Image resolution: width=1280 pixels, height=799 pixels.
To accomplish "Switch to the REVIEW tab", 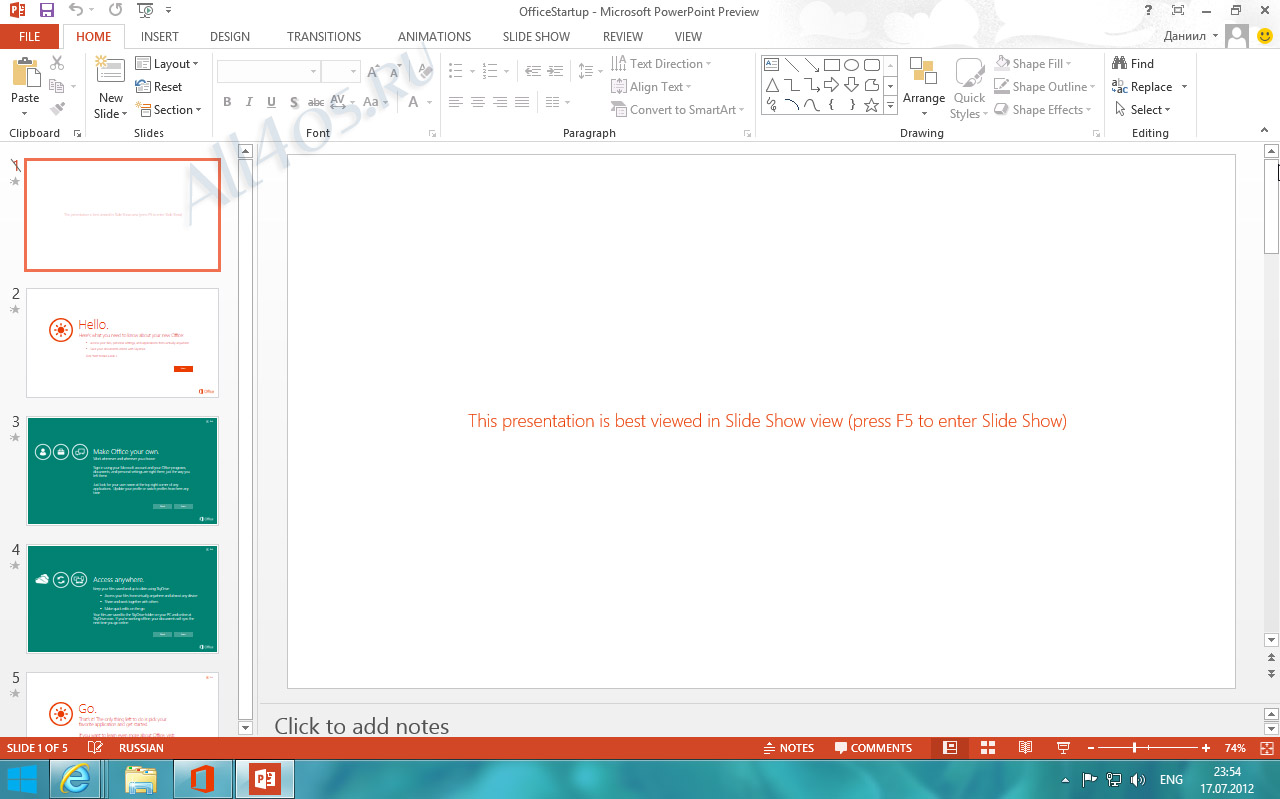I will tap(623, 37).
